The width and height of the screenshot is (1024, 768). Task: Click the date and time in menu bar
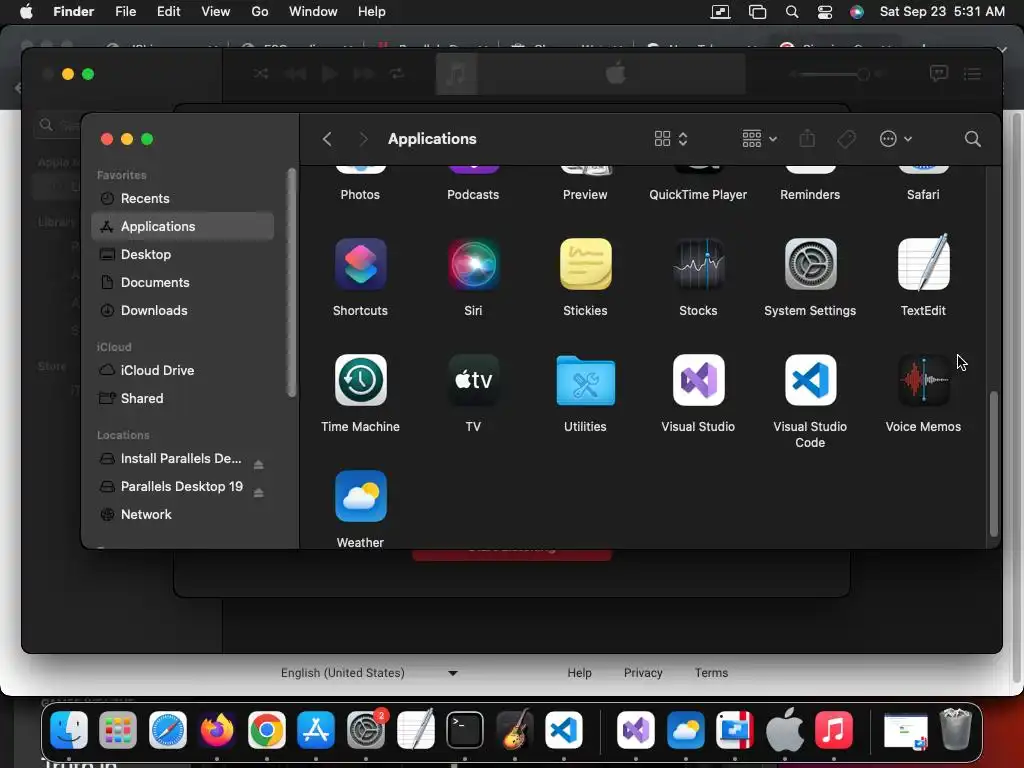click(942, 12)
